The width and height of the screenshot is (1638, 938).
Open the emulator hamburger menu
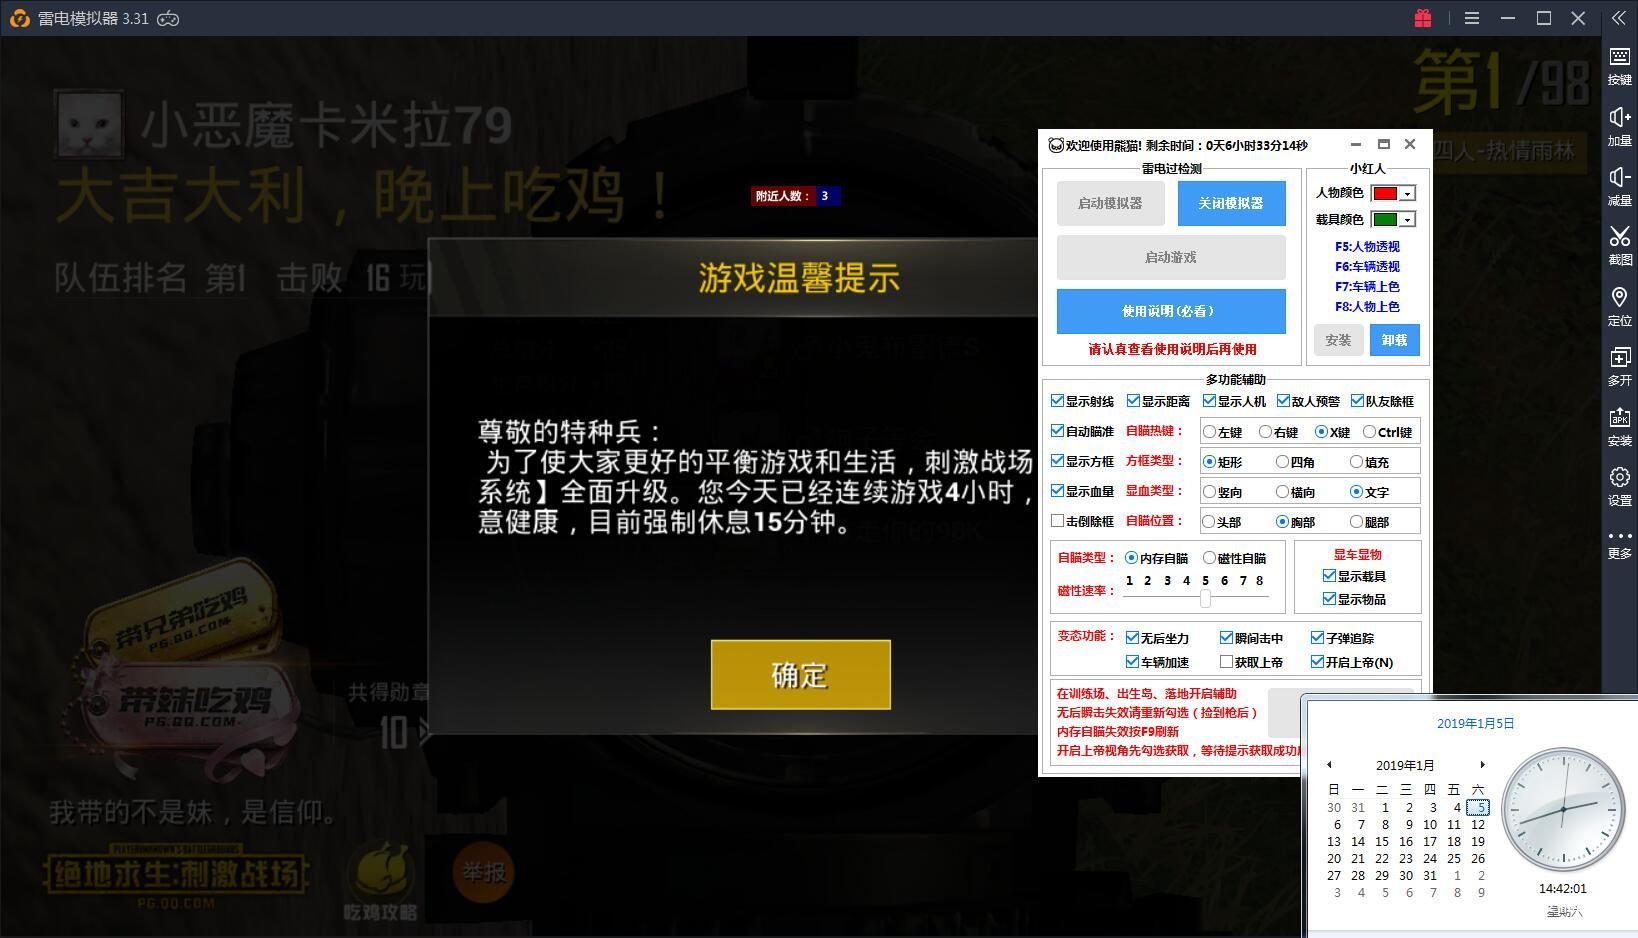pos(1472,18)
